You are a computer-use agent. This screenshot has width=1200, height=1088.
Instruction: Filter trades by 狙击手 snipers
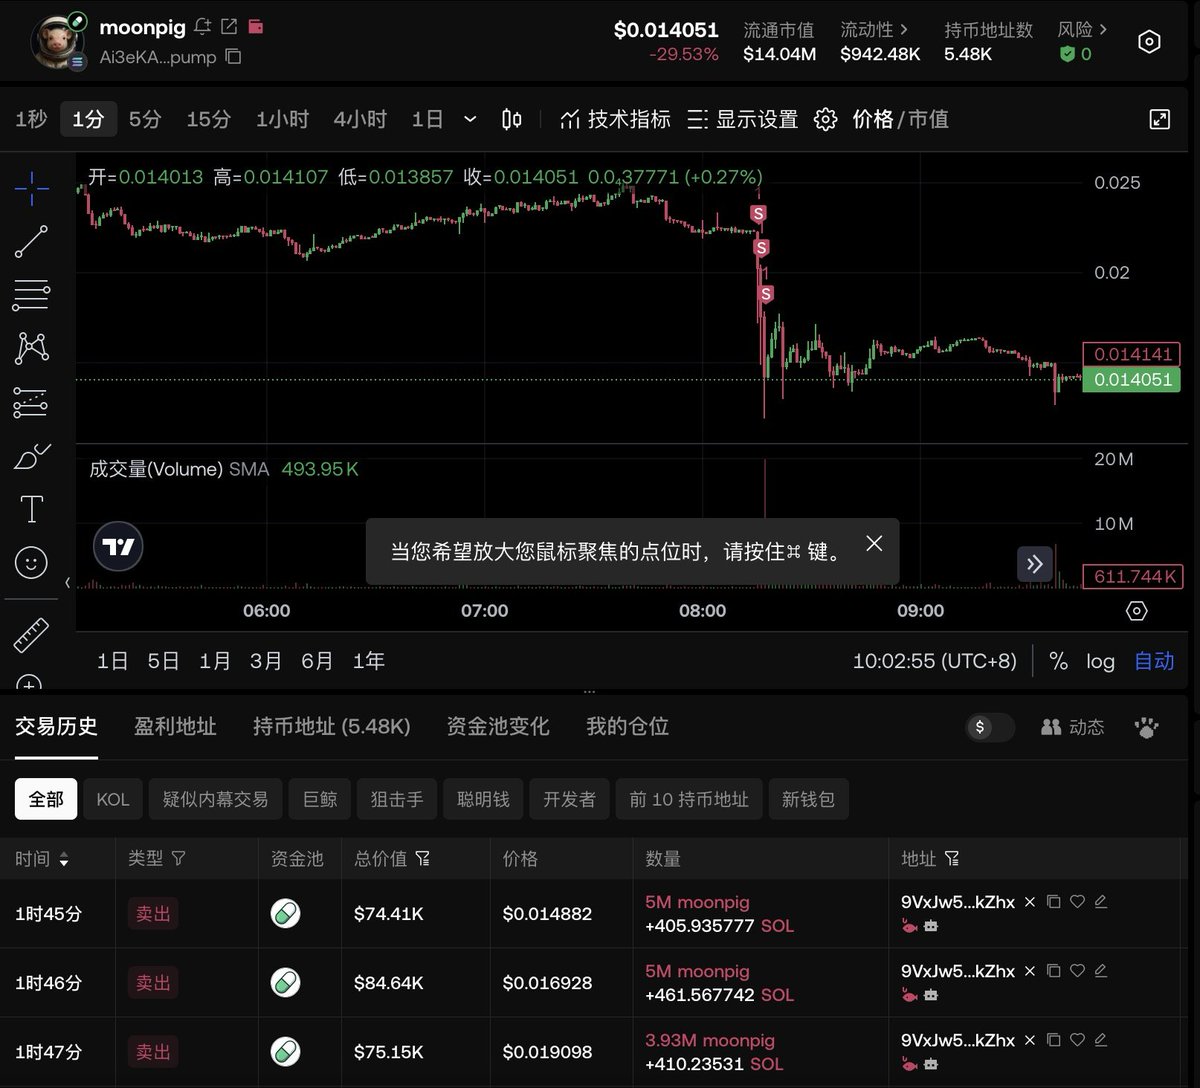coord(397,799)
